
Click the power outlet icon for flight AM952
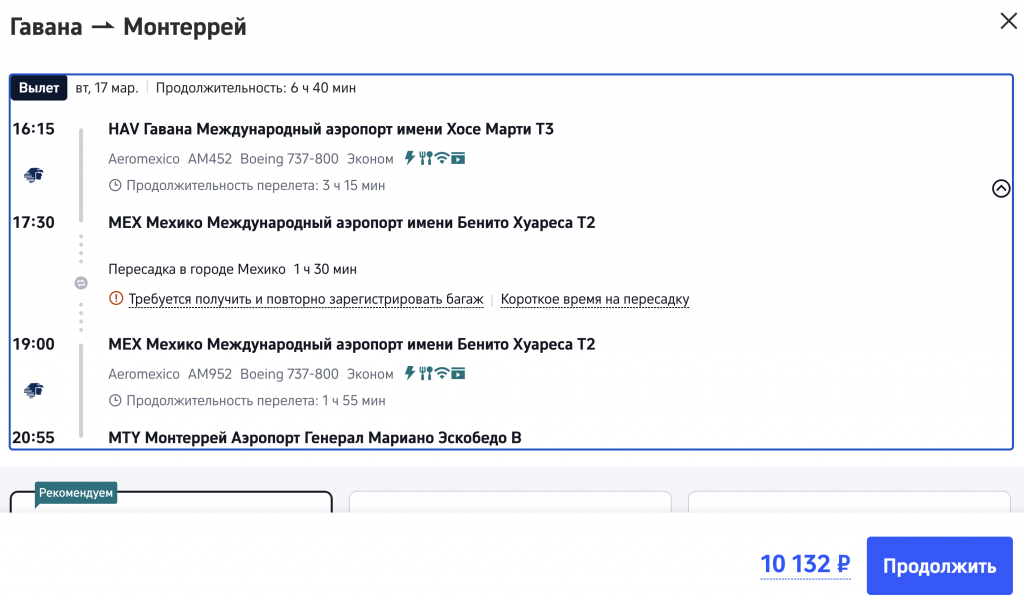click(409, 374)
